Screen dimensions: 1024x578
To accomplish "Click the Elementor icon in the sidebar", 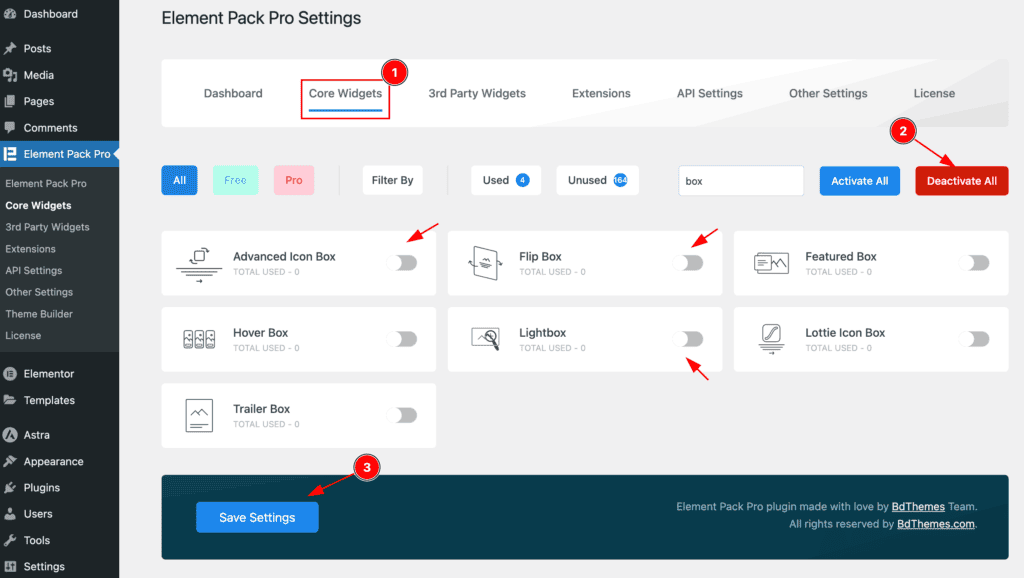I will click(x=10, y=374).
